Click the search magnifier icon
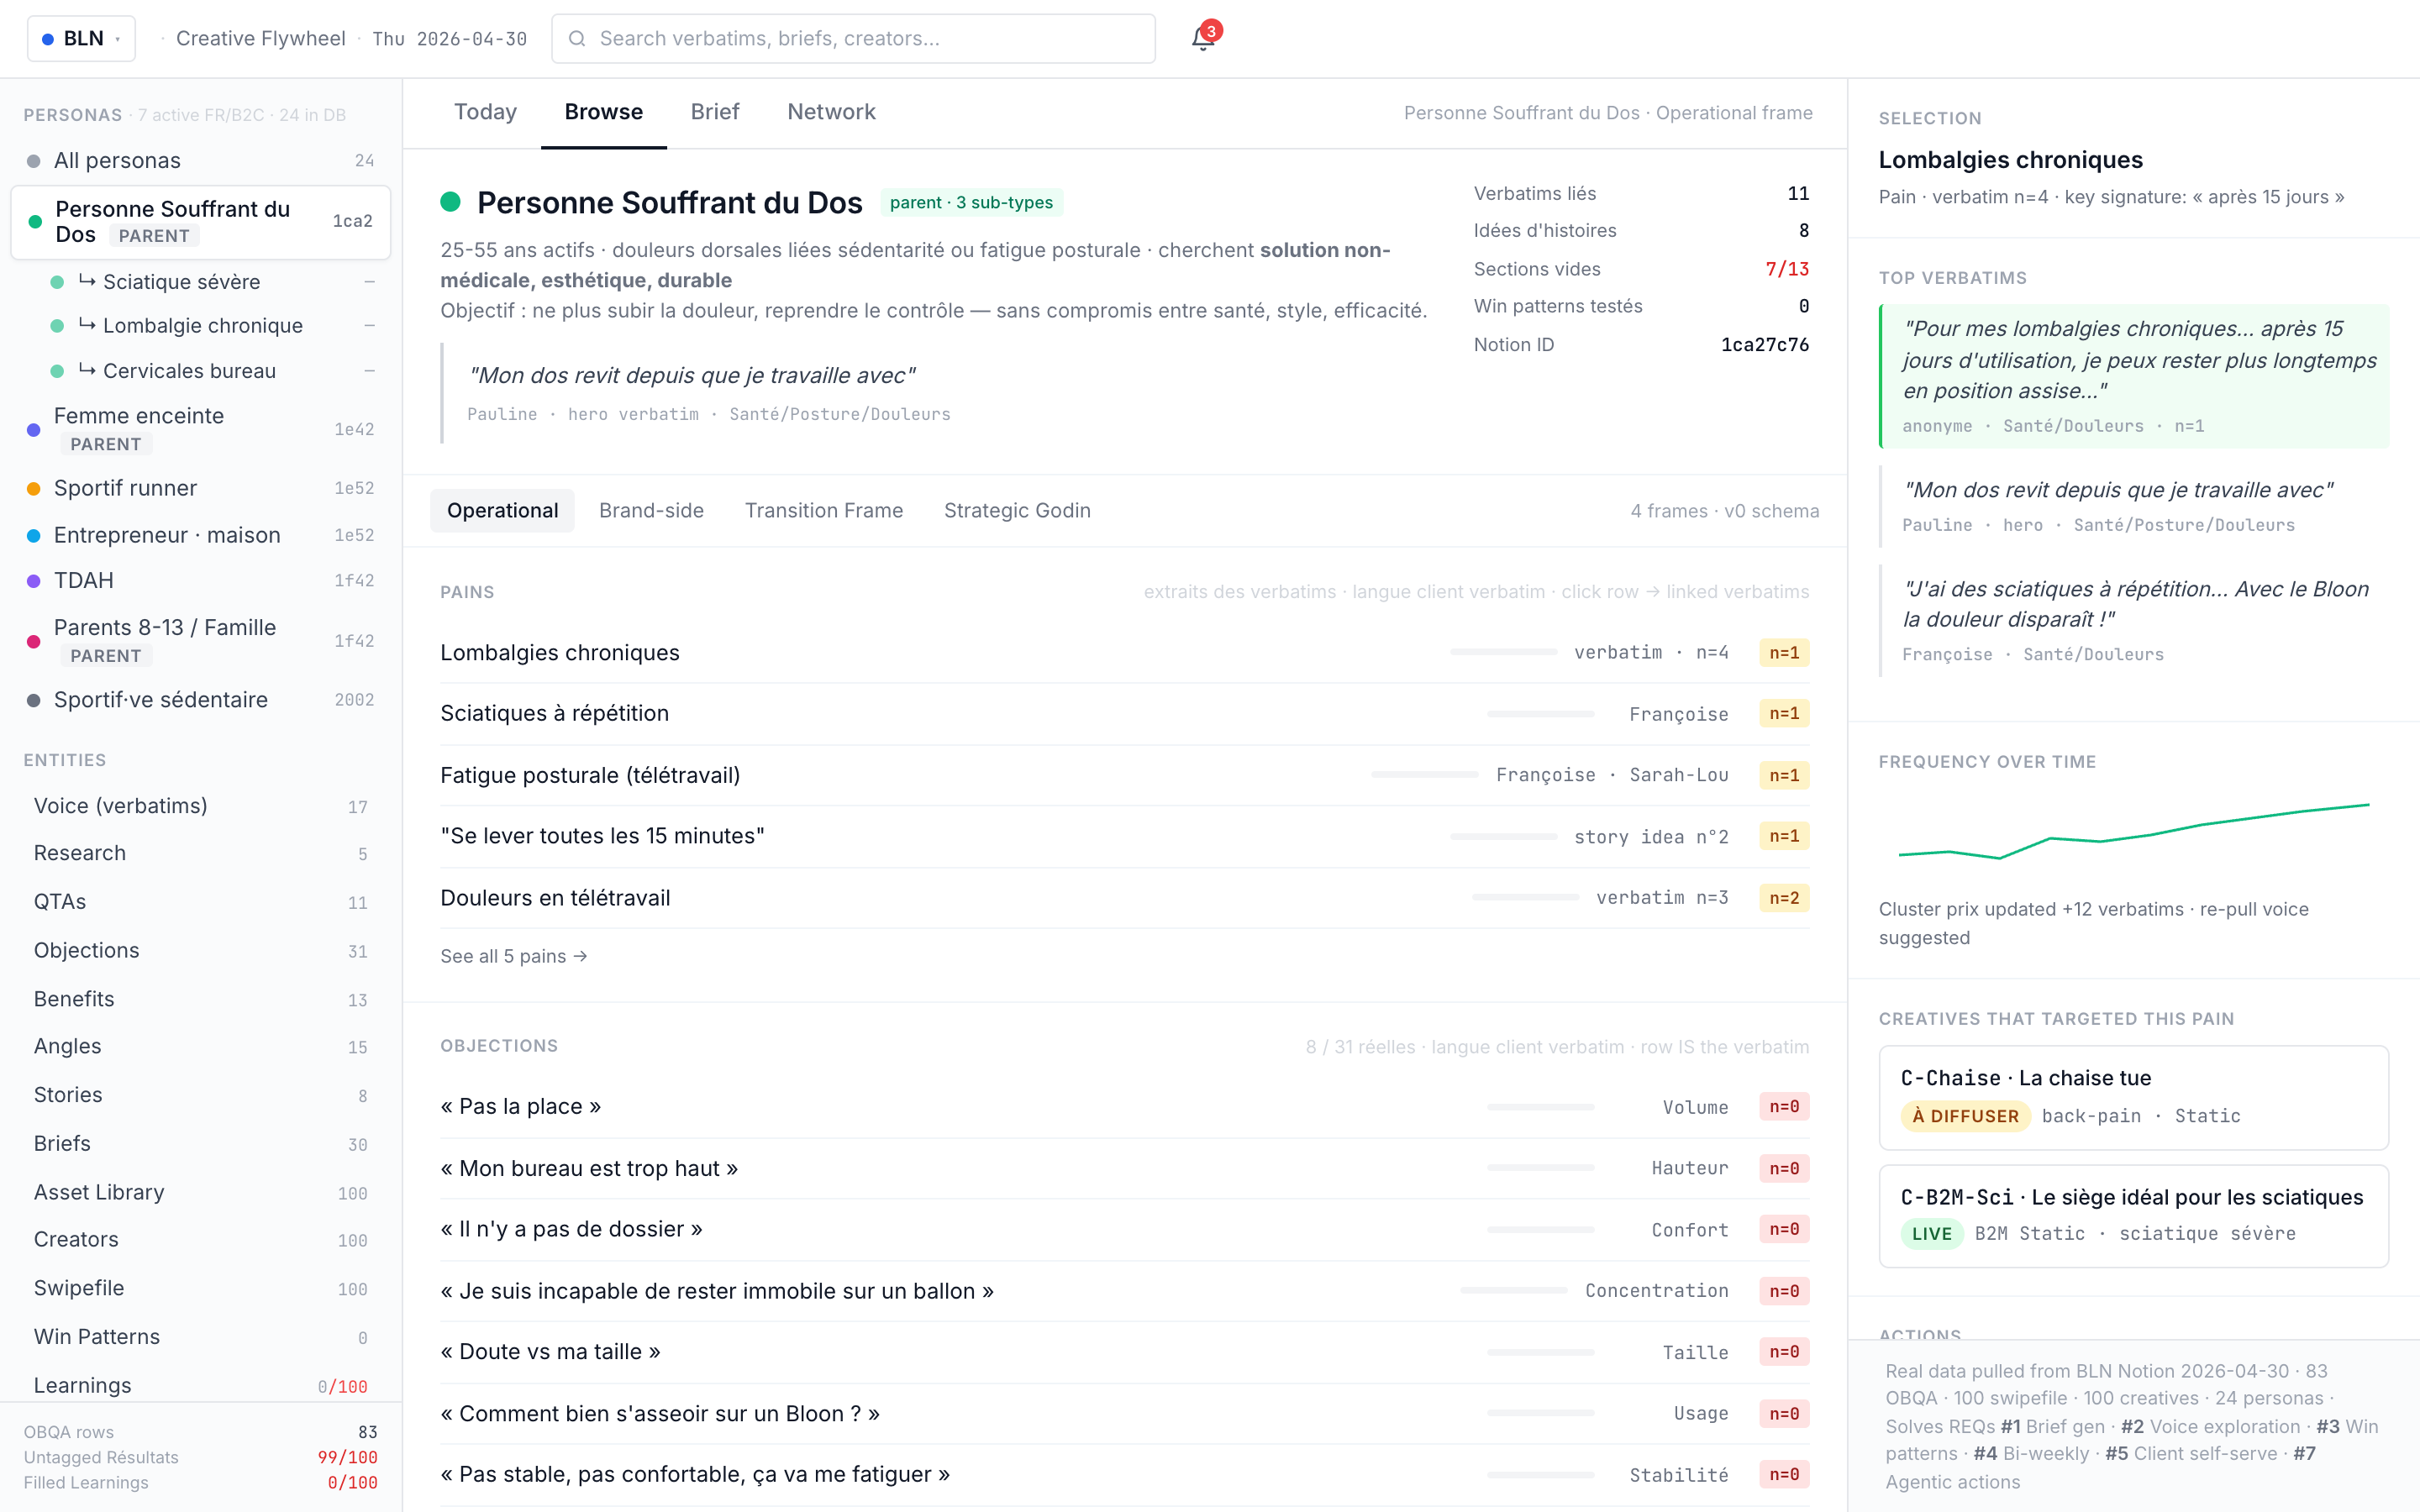Image resolution: width=2420 pixels, height=1512 pixels. point(577,39)
